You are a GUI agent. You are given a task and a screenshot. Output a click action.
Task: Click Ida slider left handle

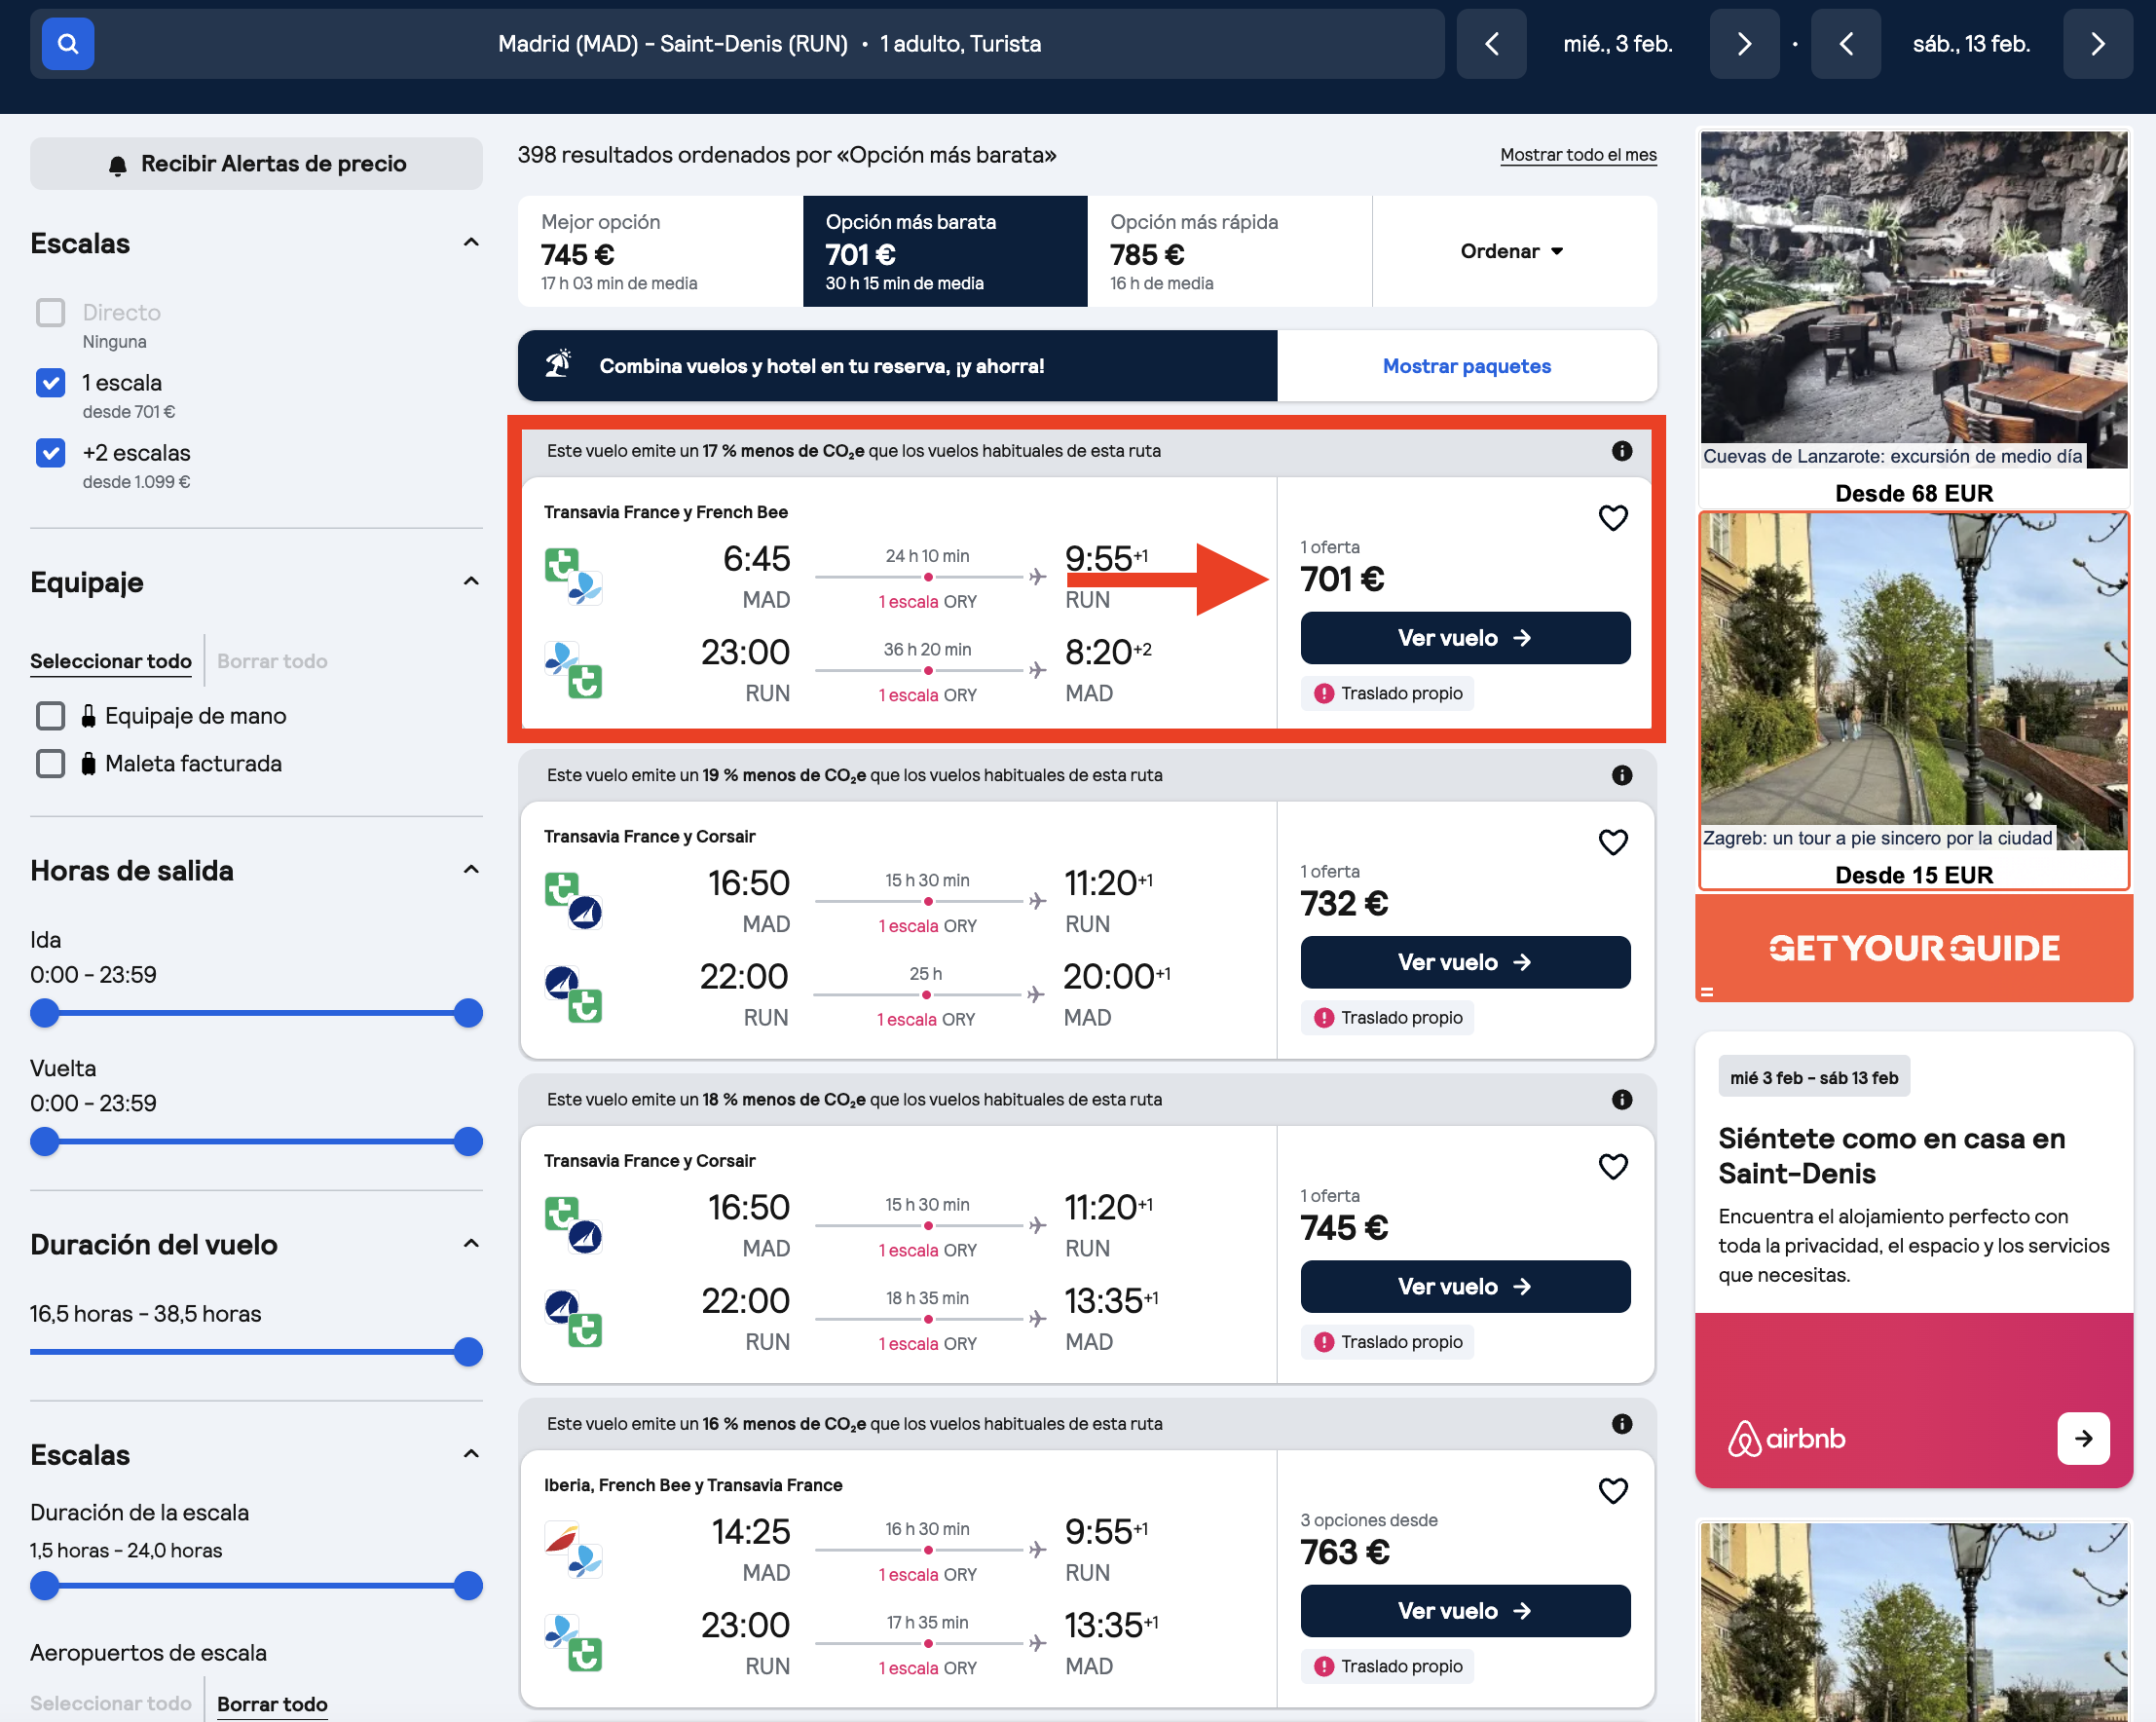pyautogui.click(x=45, y=1013)
